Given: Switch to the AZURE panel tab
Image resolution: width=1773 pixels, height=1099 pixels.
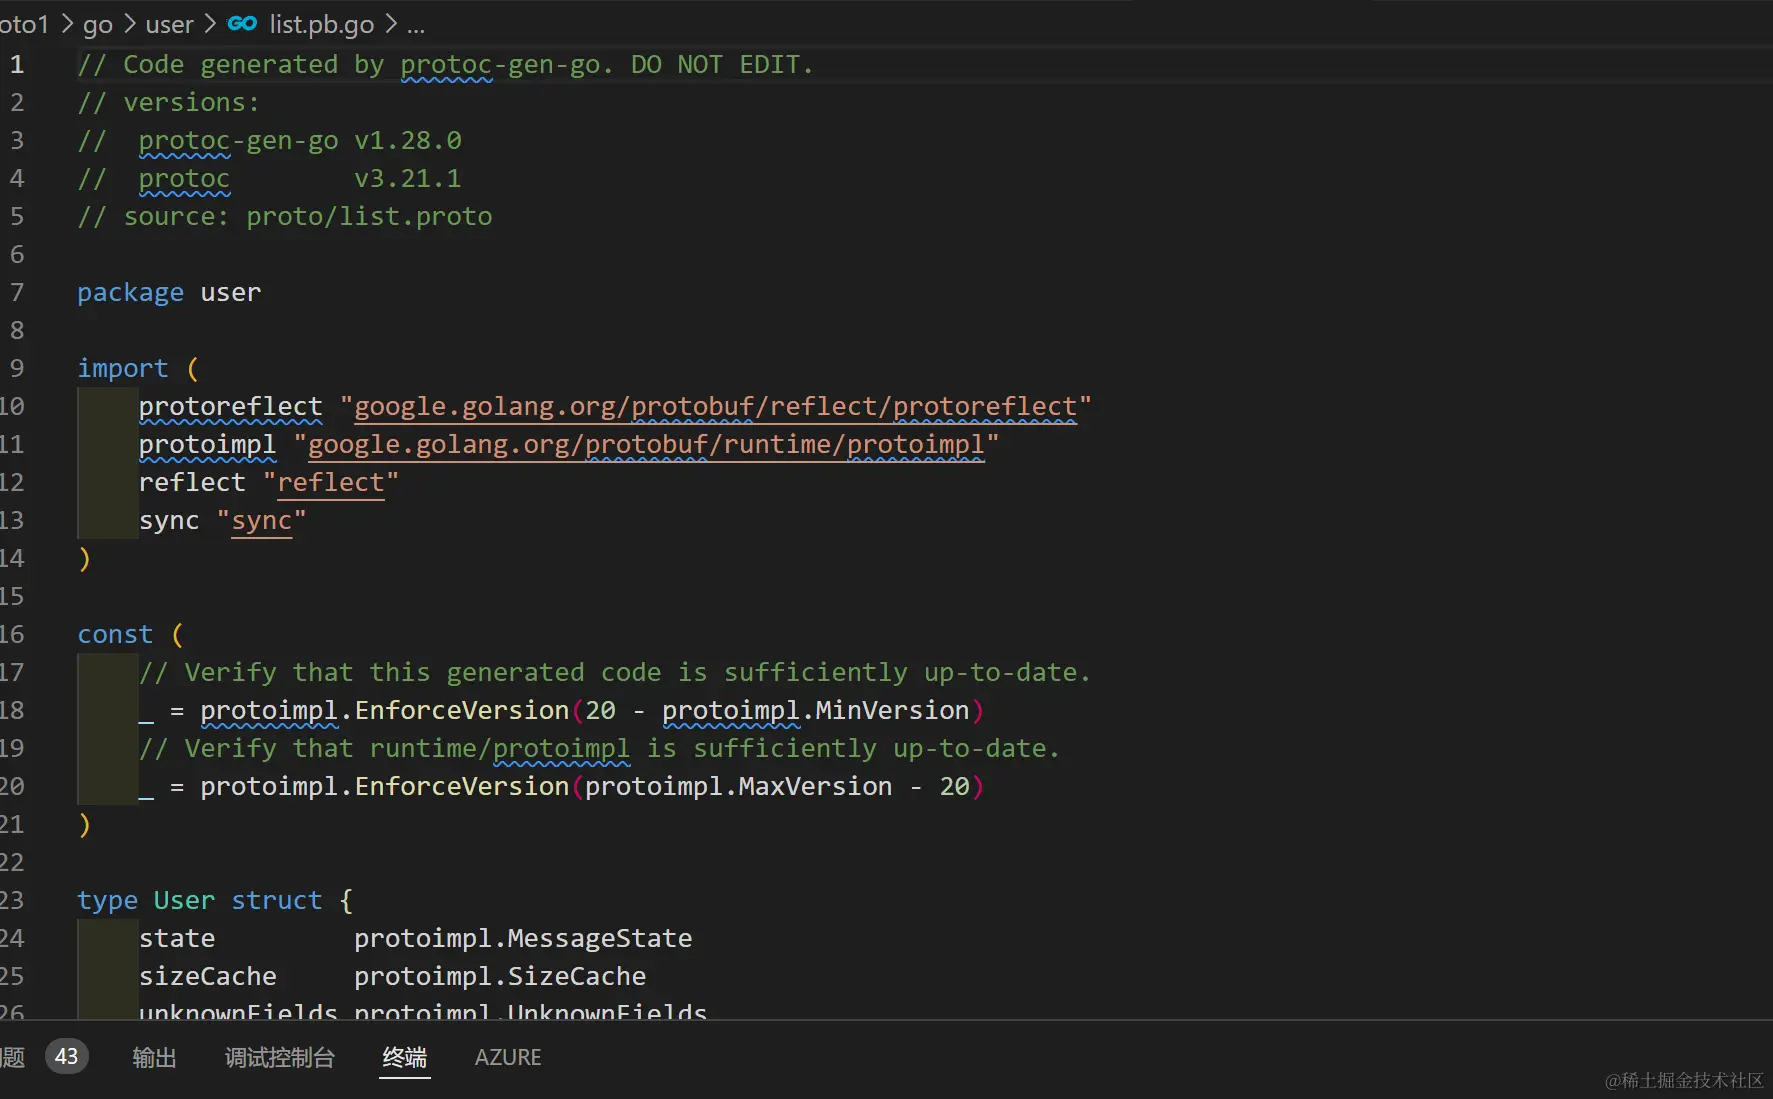Looking at the screenshot, I should click(x=507, y=1057).
